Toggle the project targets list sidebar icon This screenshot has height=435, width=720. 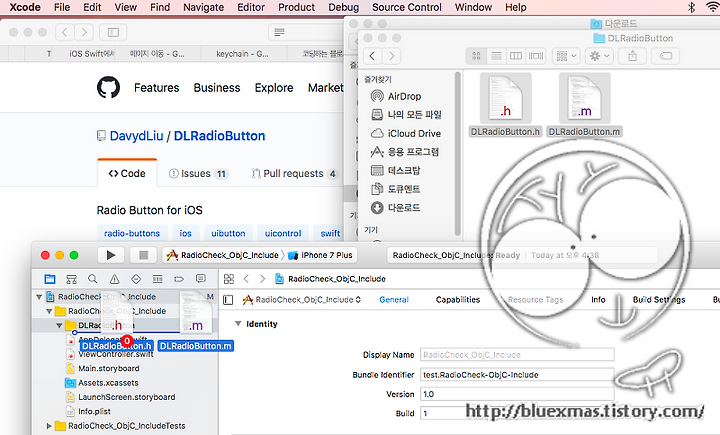click(x=228, y=300)
